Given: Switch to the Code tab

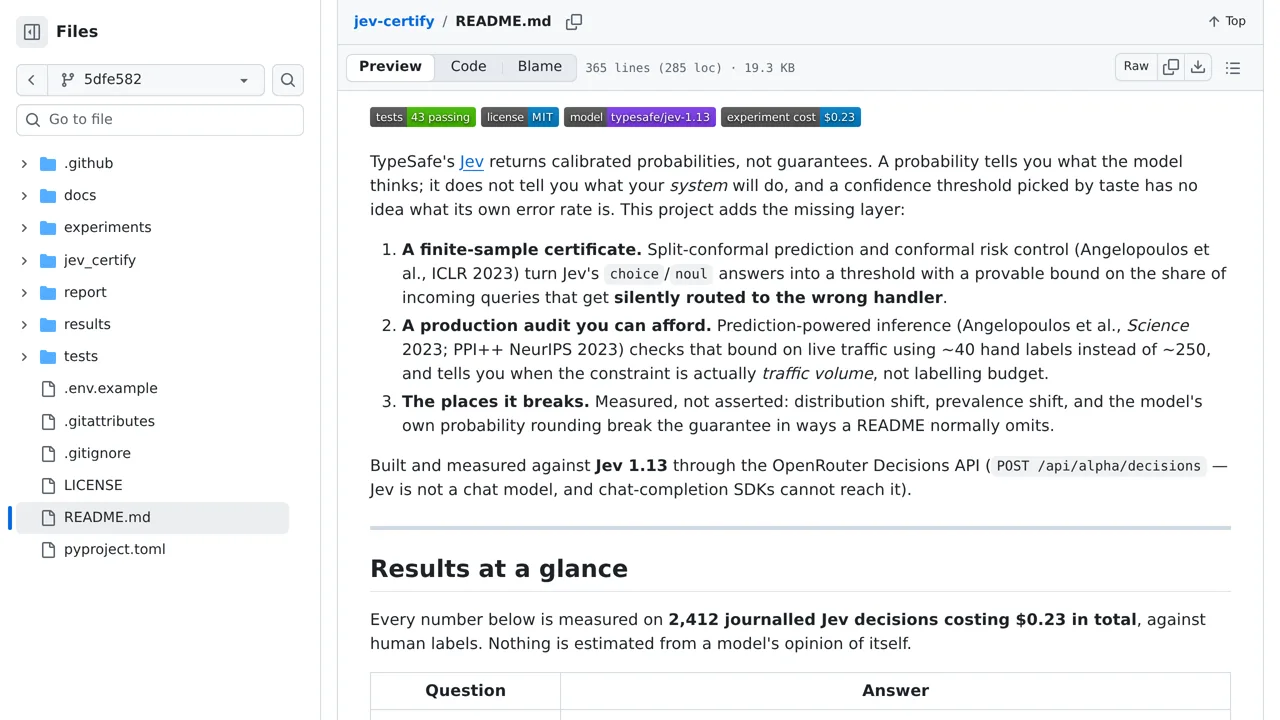Looking at the screenshot, I should (468, 67).
